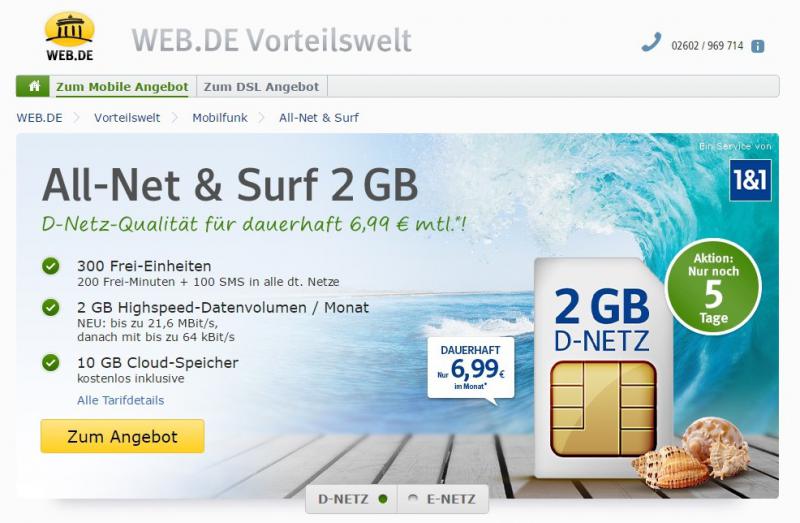Screen dimensions: 800x523
Task: Click the Aktion Nur noch 5 Tage badge
Action: (713, 287)
